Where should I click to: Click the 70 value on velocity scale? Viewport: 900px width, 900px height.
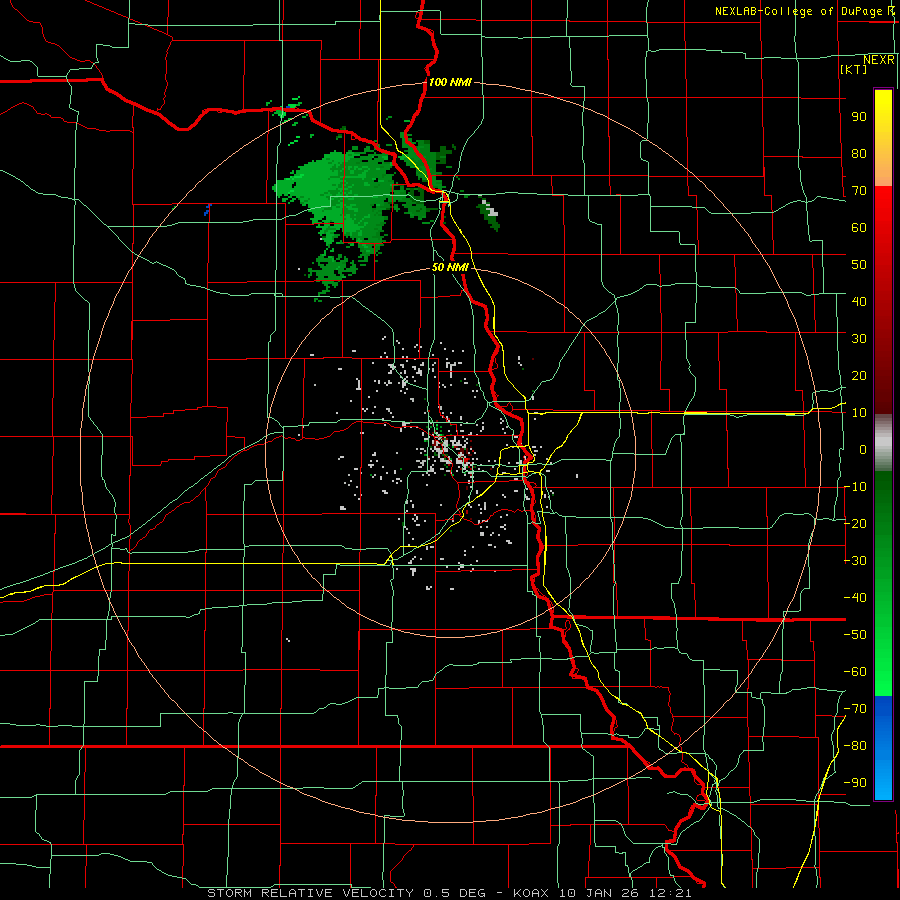tap(859, 191)
